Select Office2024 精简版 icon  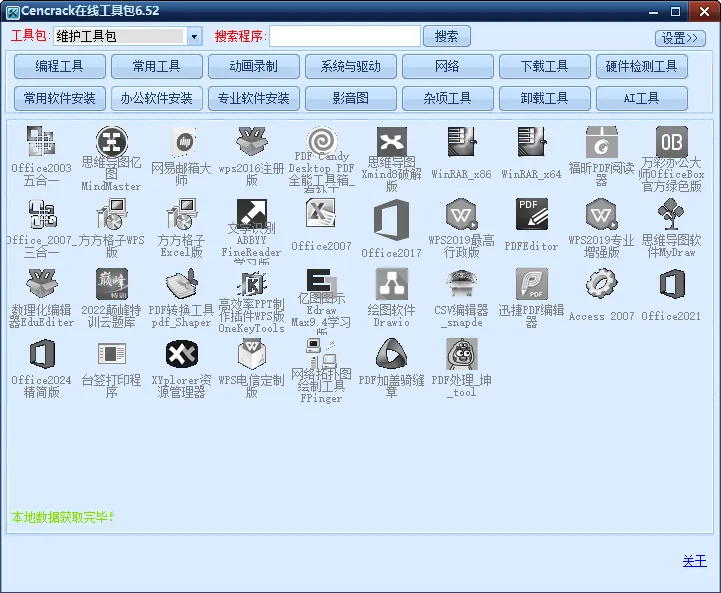click(x=41, y=354)
